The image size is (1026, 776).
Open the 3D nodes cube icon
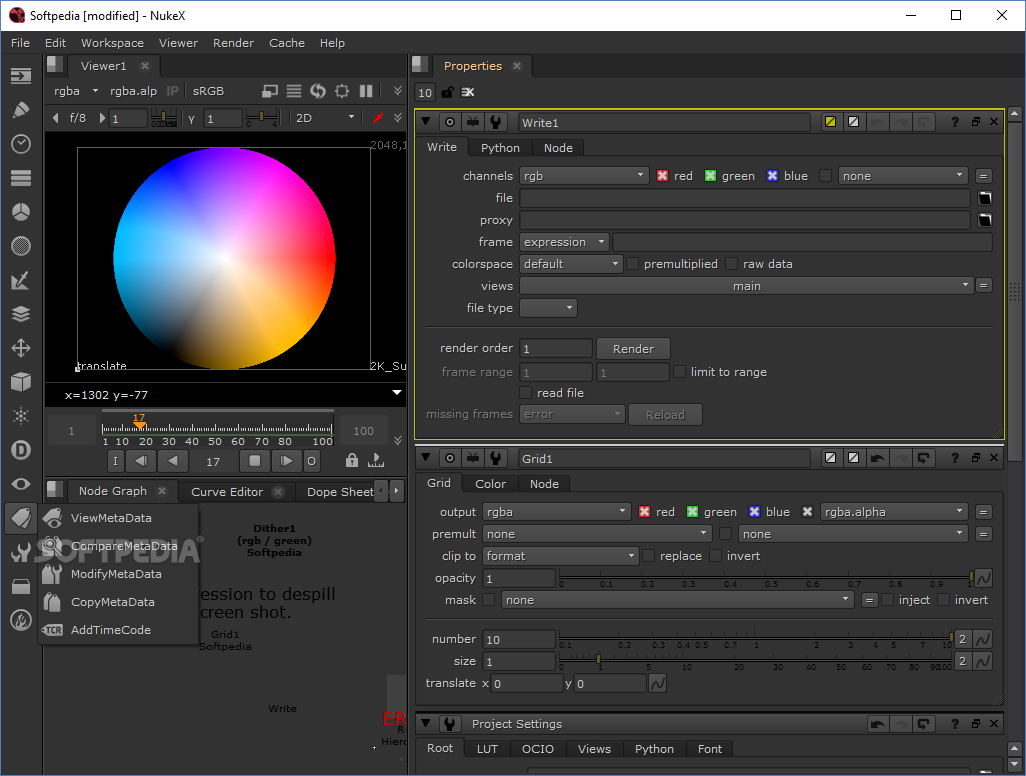point(21,381)
